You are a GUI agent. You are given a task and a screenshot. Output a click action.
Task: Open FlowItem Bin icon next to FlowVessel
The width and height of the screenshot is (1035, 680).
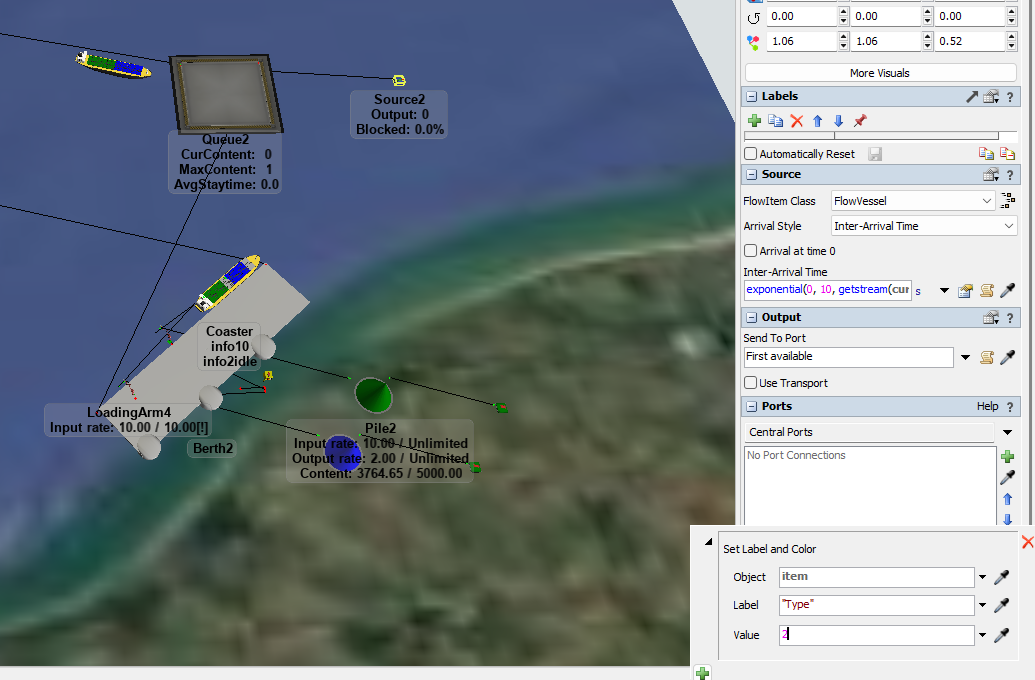point(1008,201)
